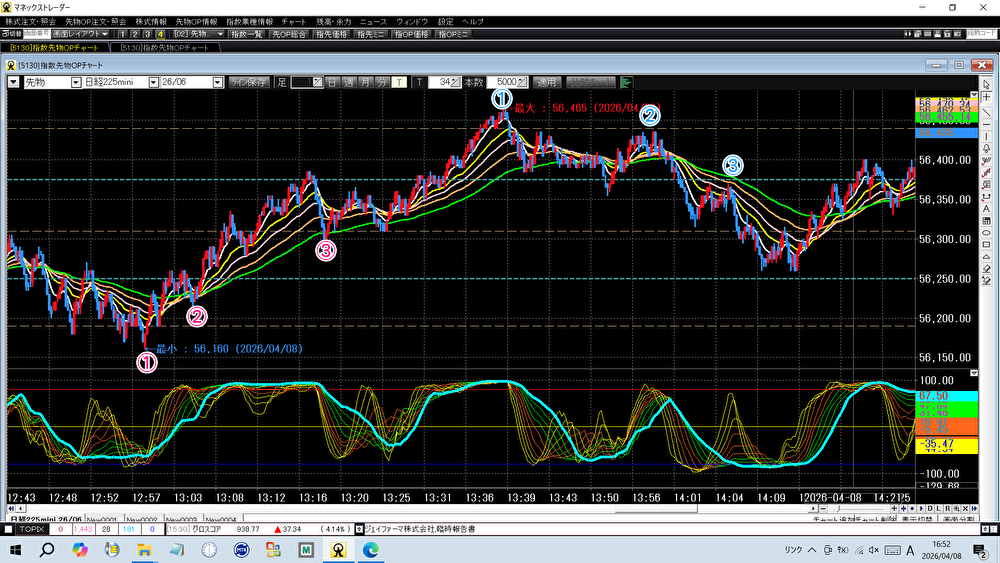Click the 本数 bar count field

(508, 82)
